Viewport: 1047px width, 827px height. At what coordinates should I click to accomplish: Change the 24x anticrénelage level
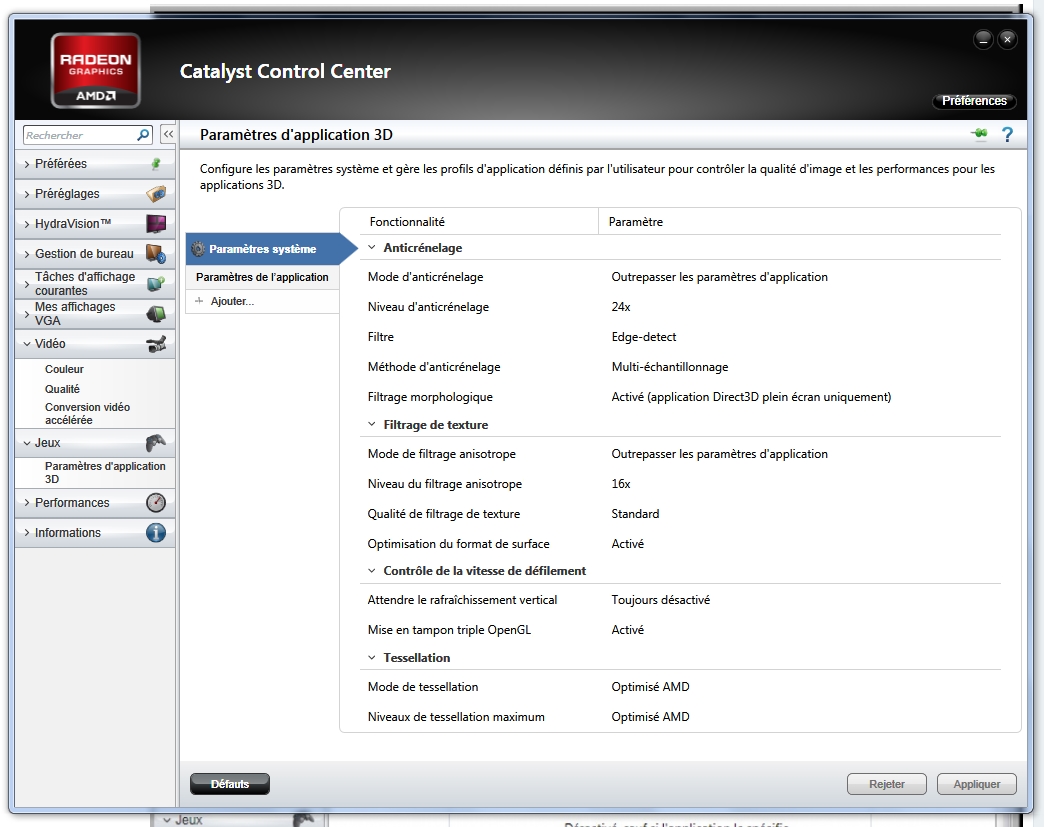[620, 307]
